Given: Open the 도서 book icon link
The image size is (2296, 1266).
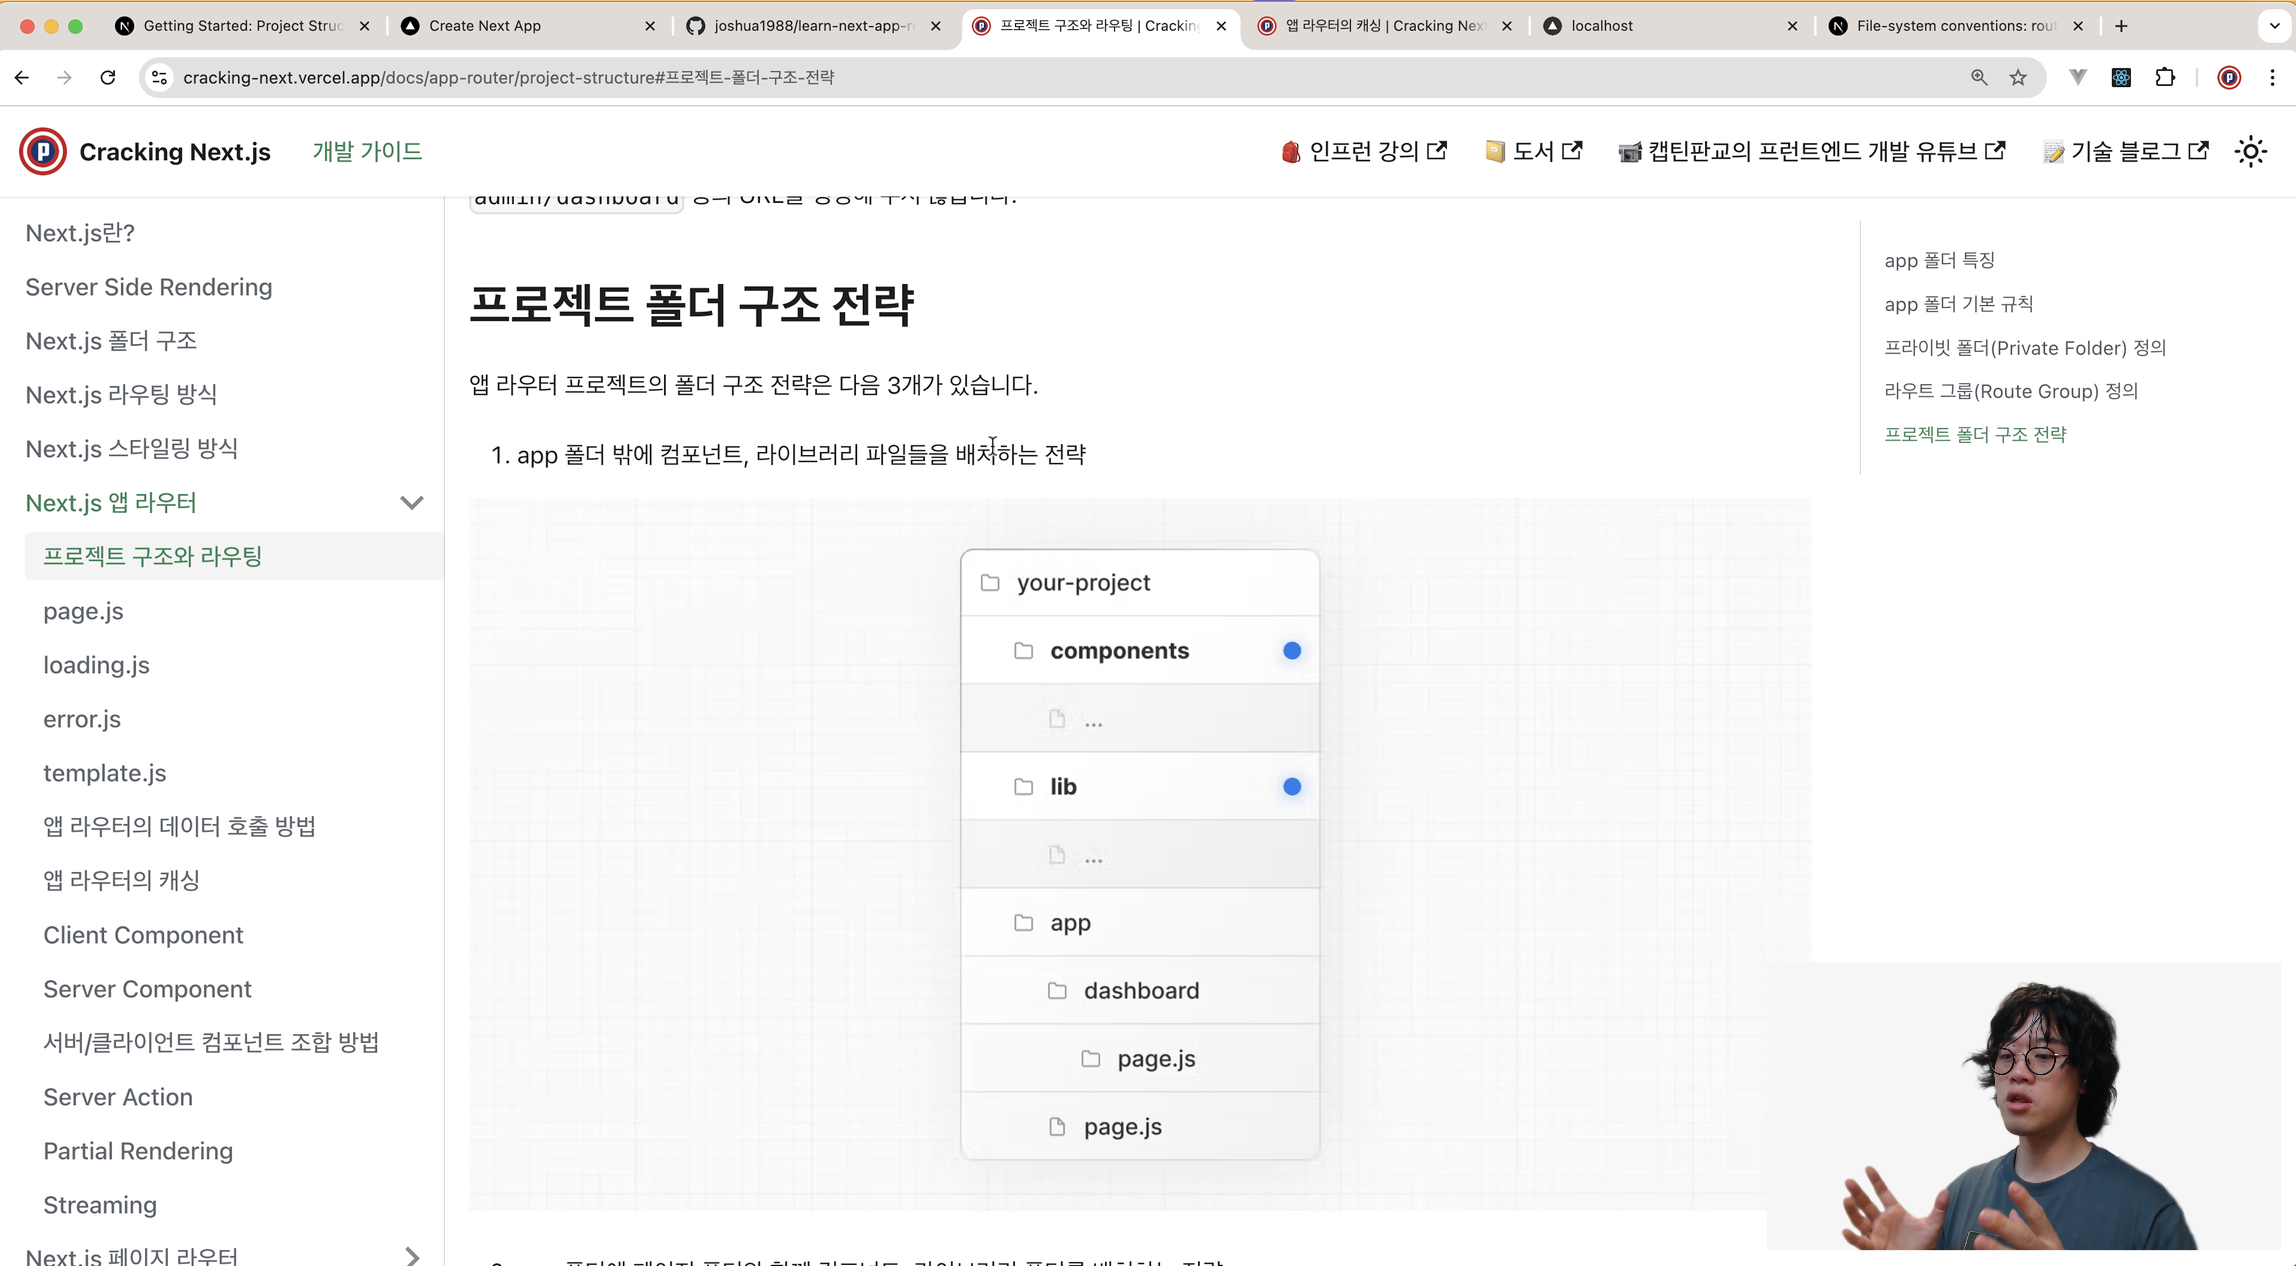Looking at the screenshot, I should (1495, 151).
